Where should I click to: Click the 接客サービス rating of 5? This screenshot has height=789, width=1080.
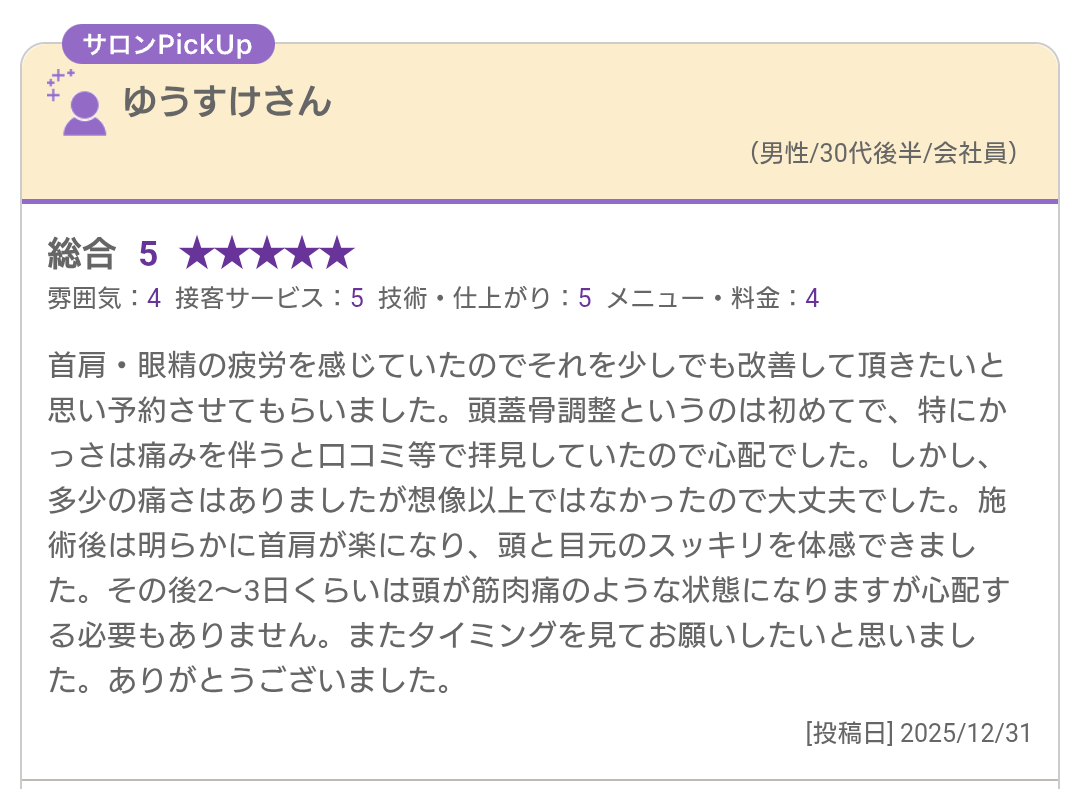357,298
